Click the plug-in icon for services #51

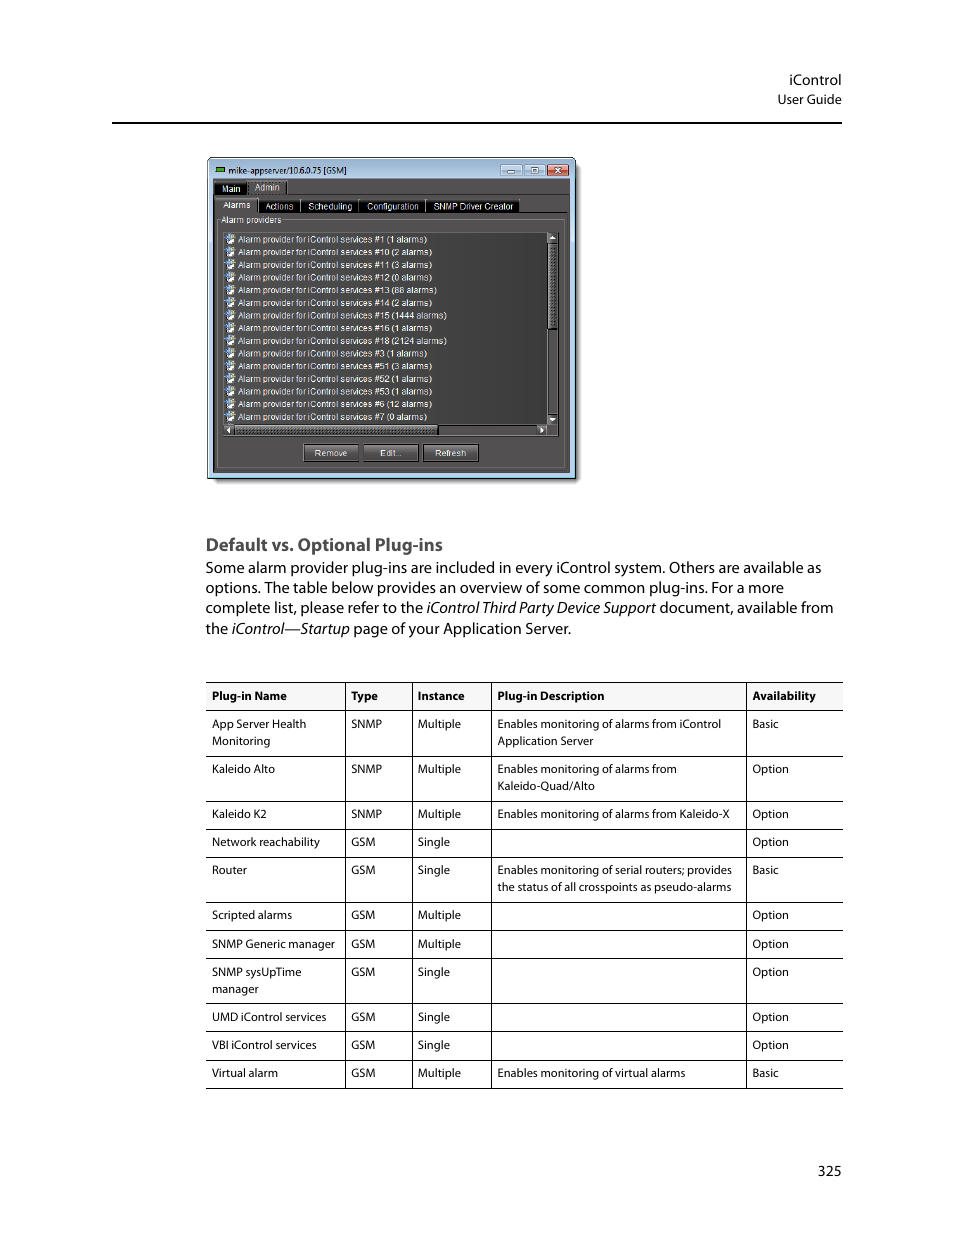coord(230,366)
